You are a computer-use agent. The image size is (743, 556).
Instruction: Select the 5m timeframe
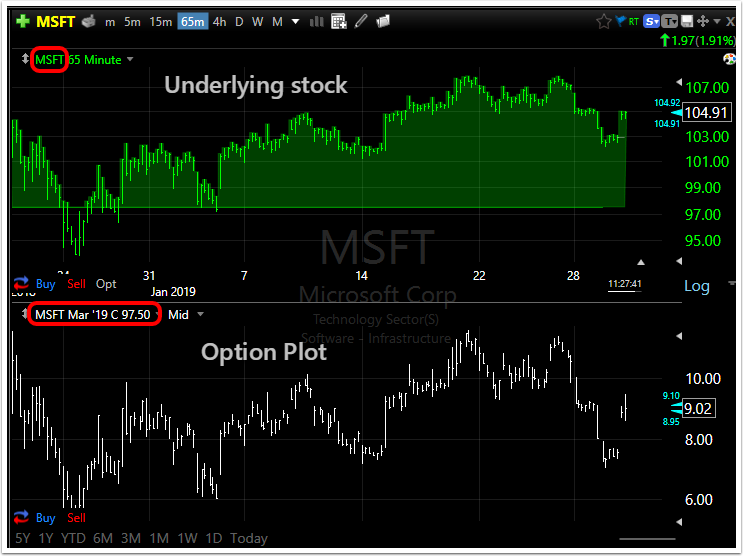pos(132,22)
